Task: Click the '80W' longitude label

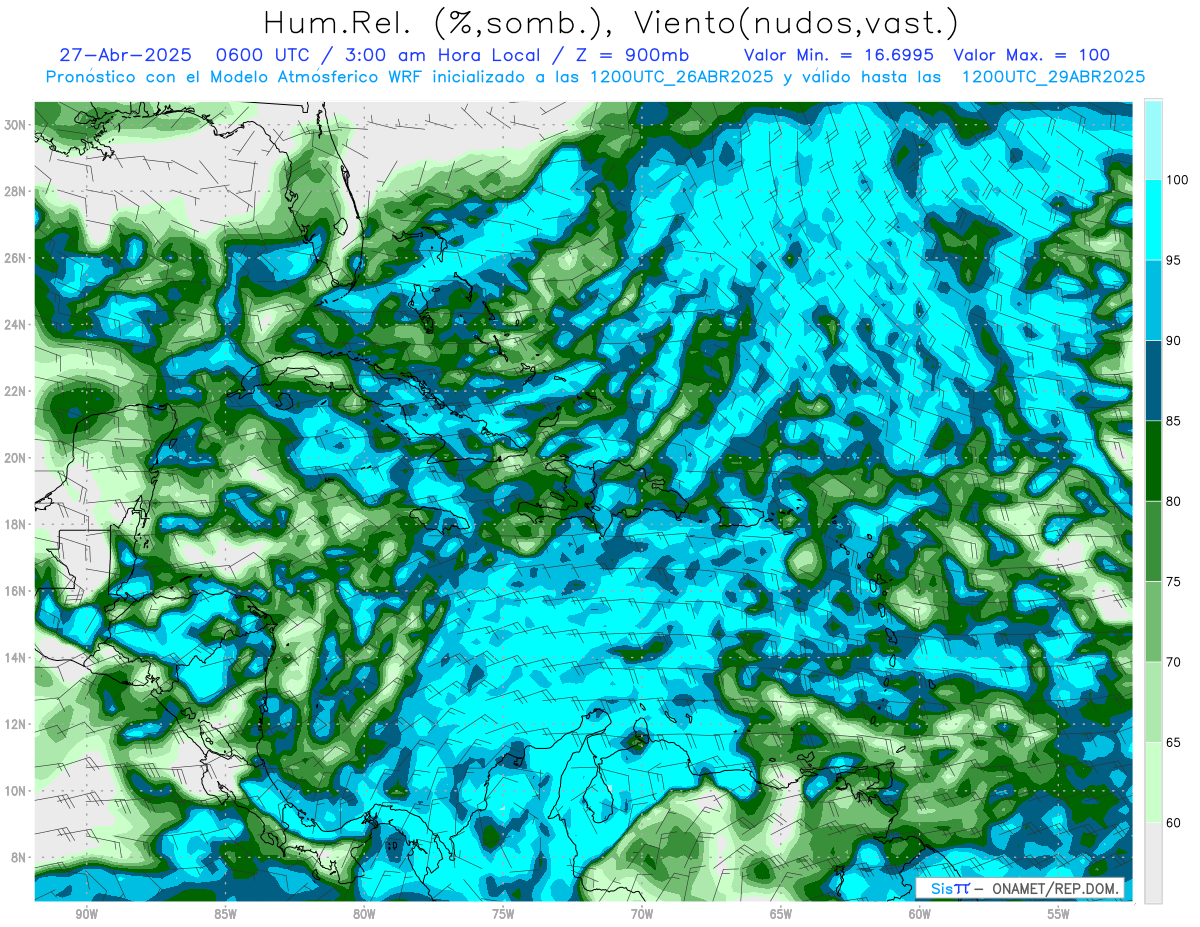Action: 364,915
